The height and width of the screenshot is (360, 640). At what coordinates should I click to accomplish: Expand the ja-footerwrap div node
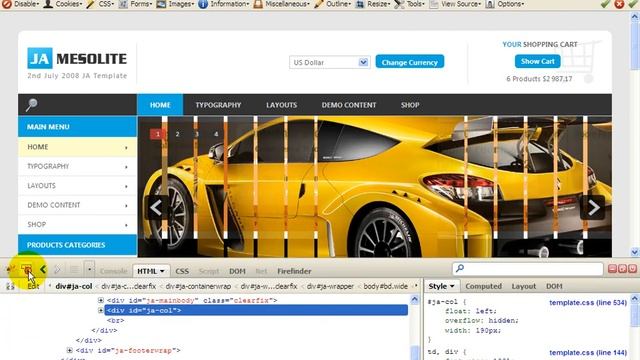pos(69,350)
